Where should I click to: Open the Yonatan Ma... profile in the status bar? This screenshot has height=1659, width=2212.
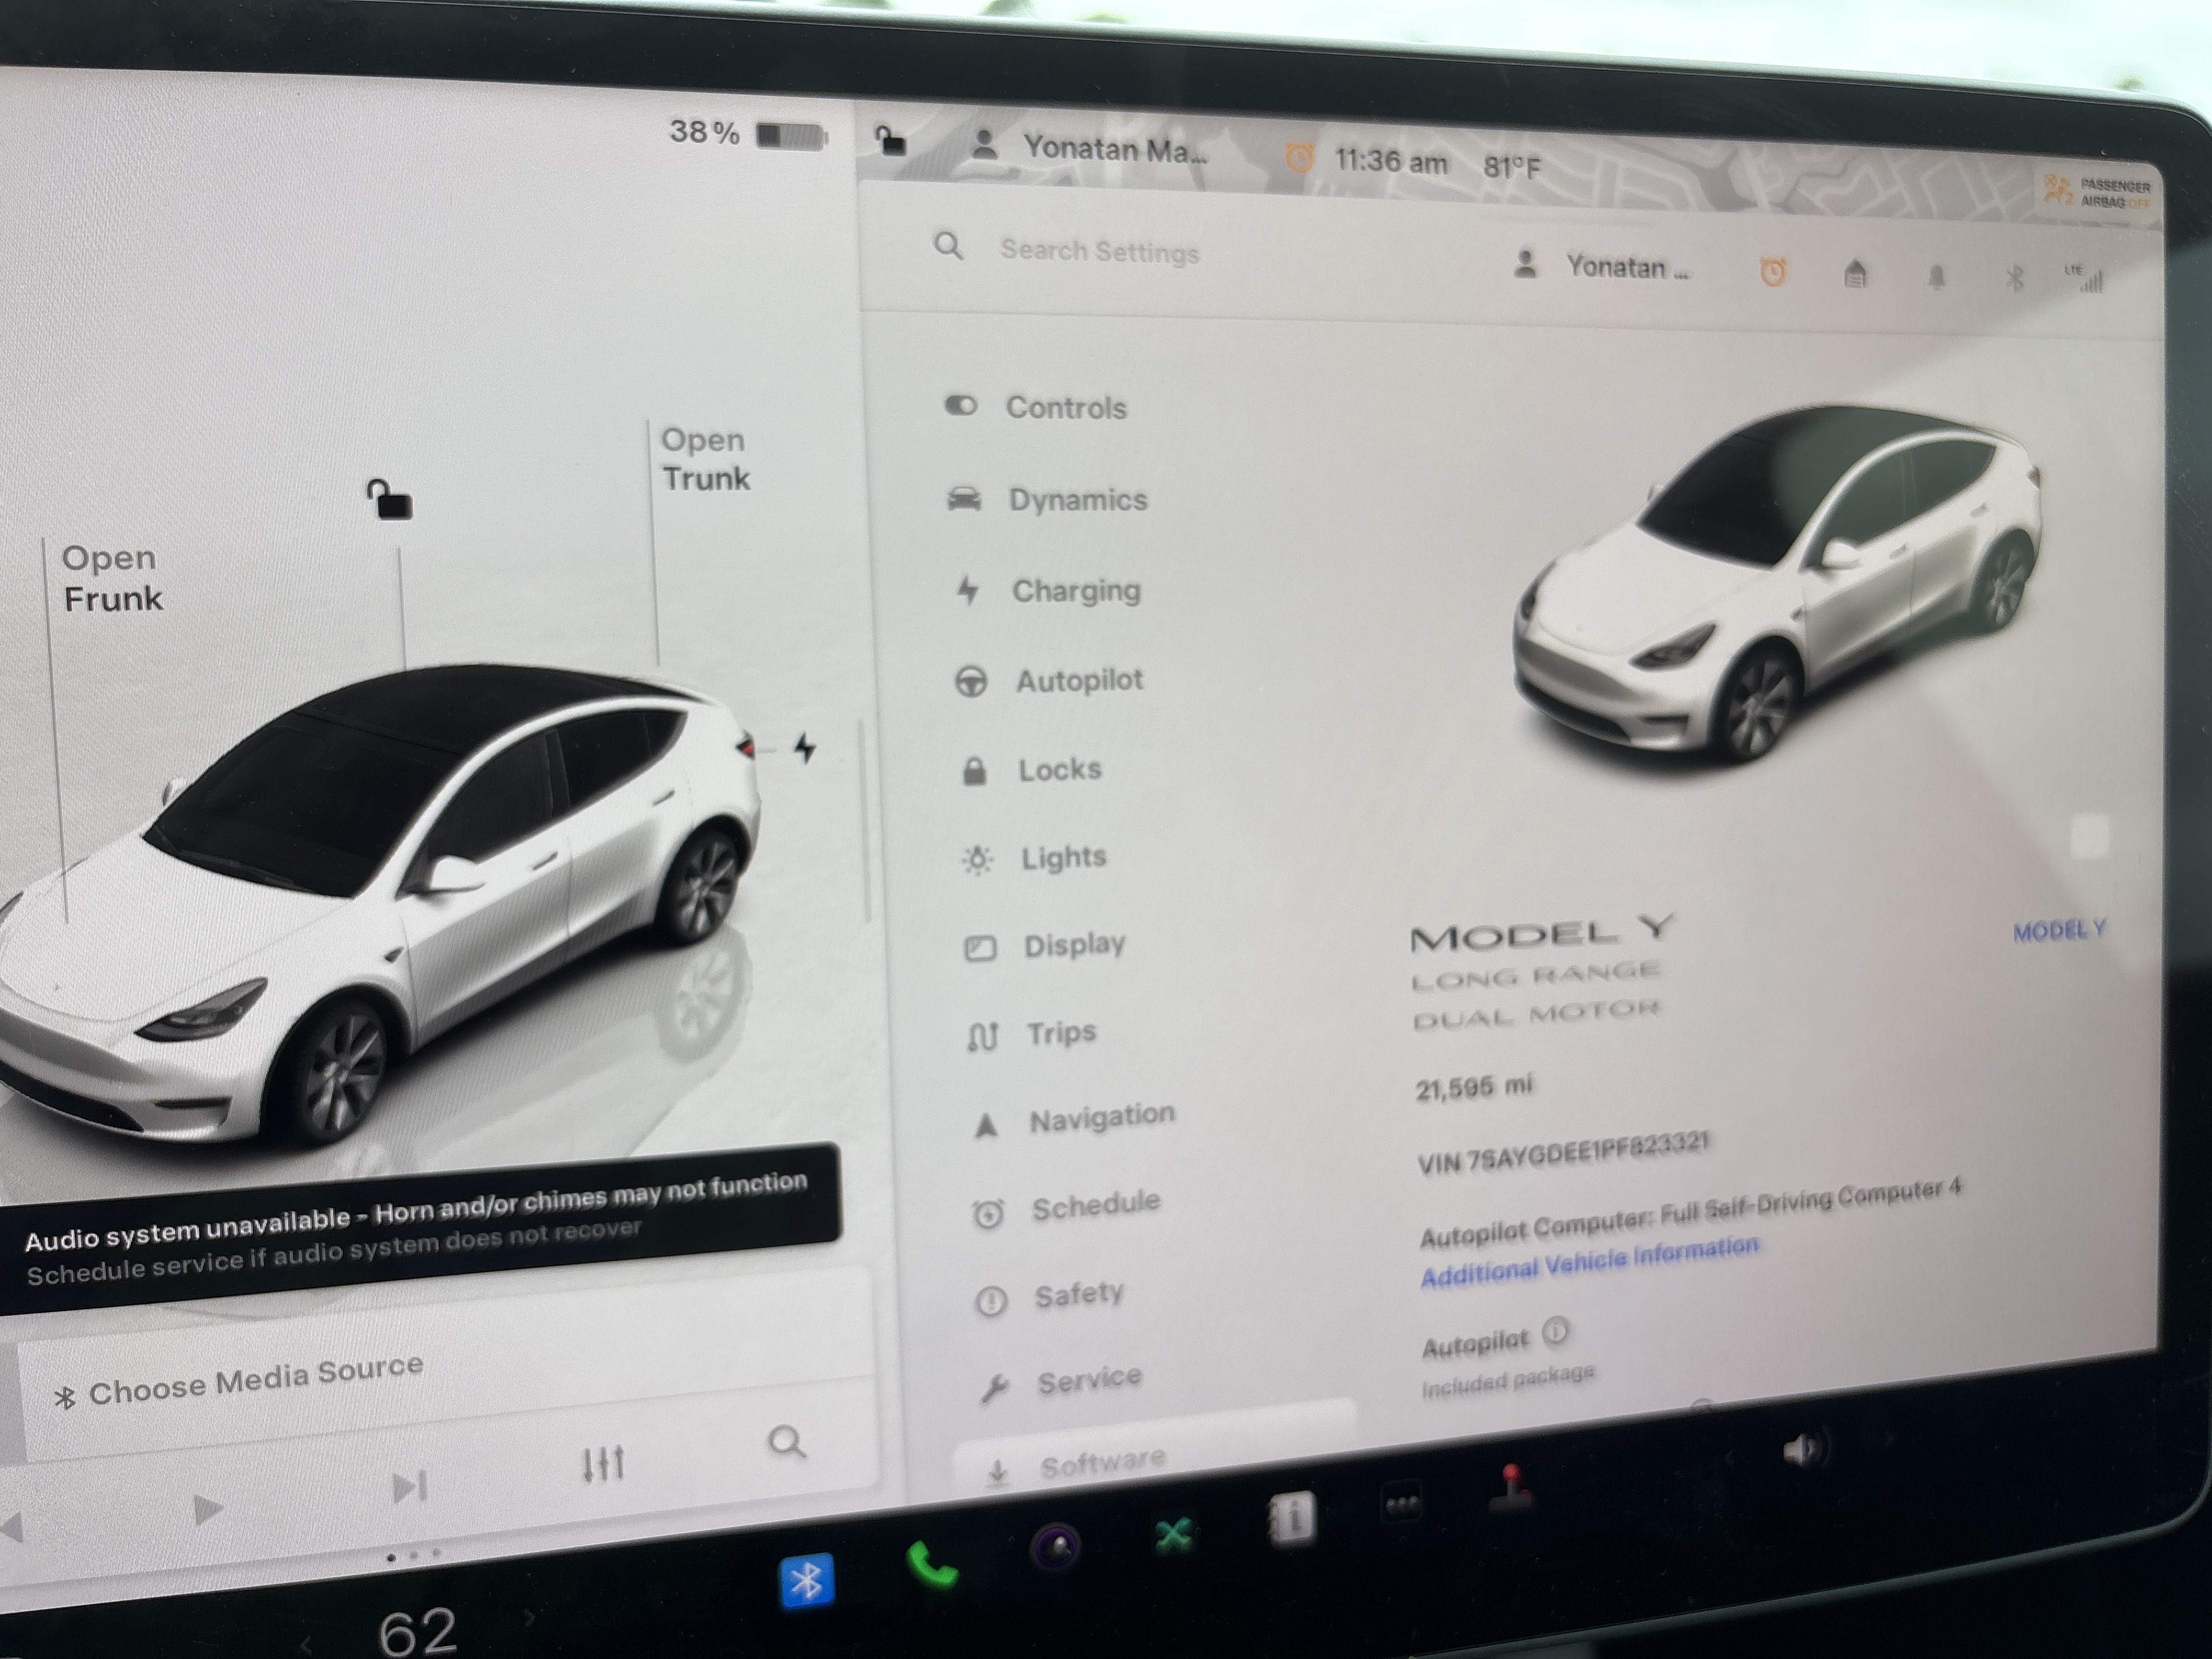1089,148
